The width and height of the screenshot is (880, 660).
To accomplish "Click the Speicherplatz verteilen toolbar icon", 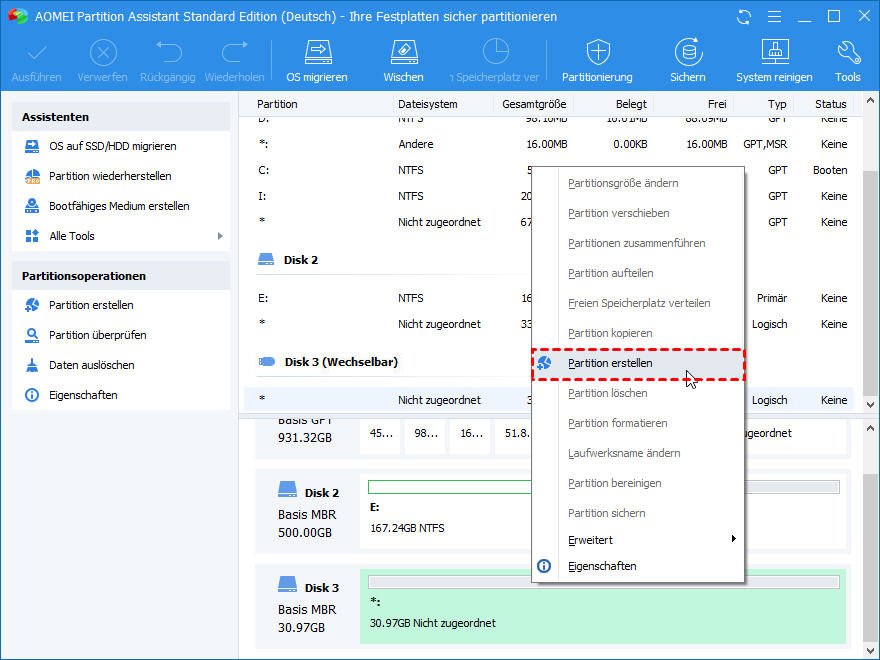I will coord(496,53).
